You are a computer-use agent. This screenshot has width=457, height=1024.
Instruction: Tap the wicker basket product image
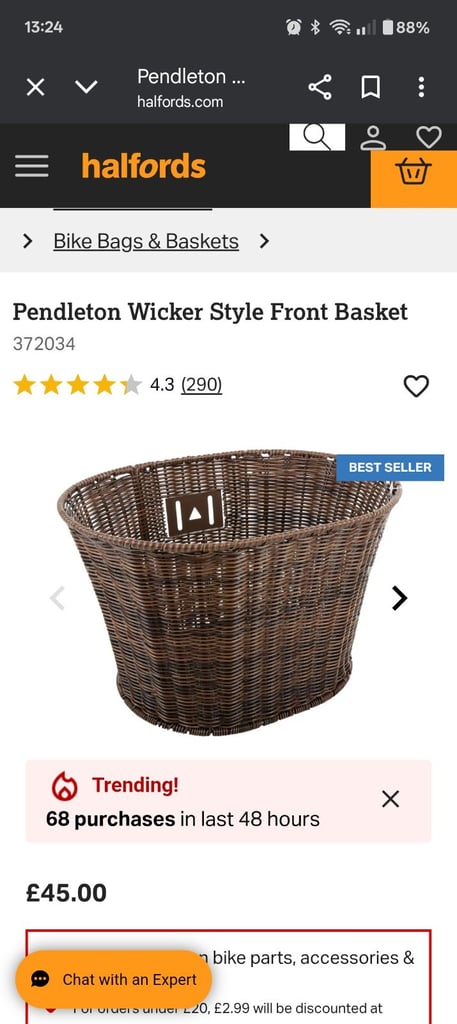(x=228, y=591)
